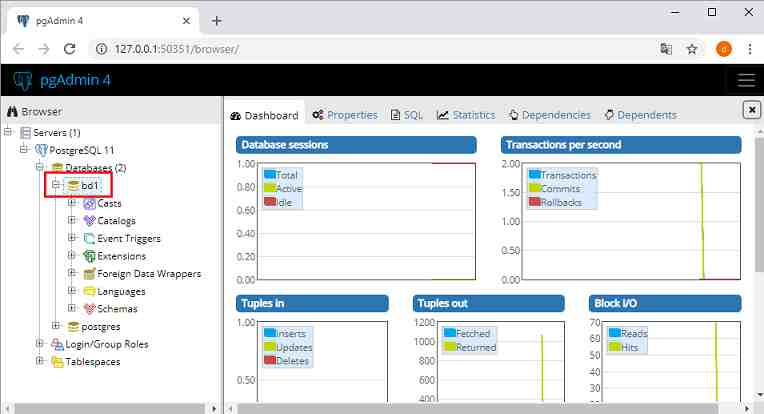The width and height of the screenshot is (764, 414).
Task: Click the Event Triggers node icon
Action: point(89,238)
